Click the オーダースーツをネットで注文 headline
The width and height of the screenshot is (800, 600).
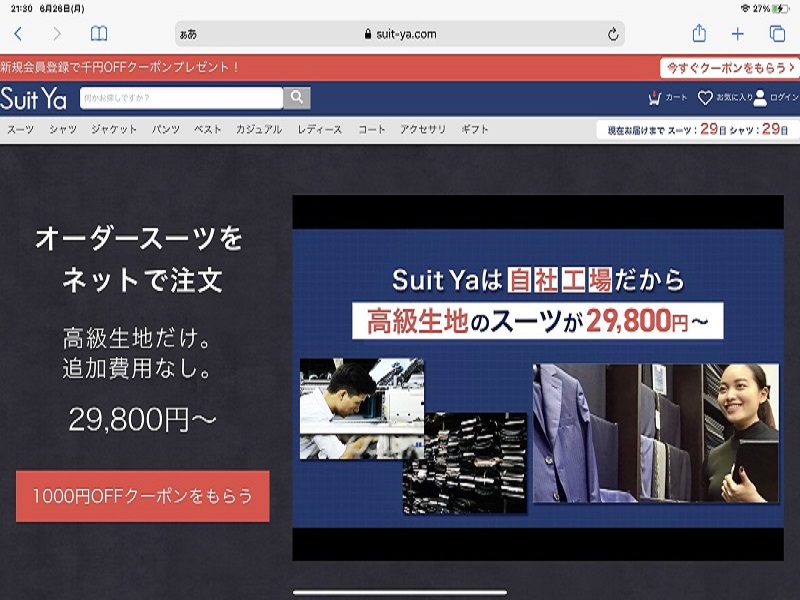click(139, 259)
